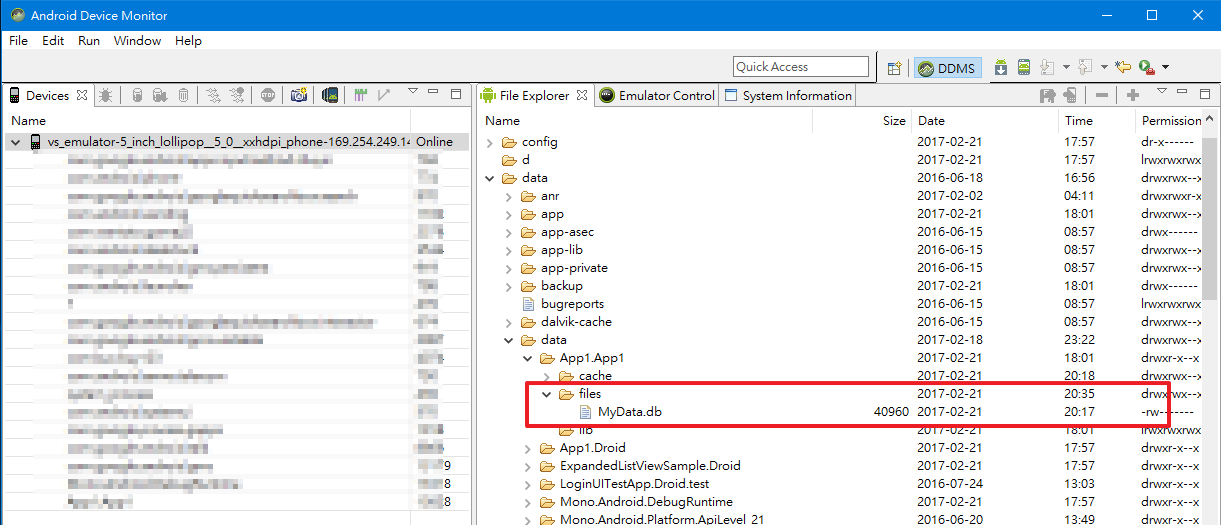The image size is (1221, 525).
Task: Click the Cause GC trash icon
Action: pos(184,96)
